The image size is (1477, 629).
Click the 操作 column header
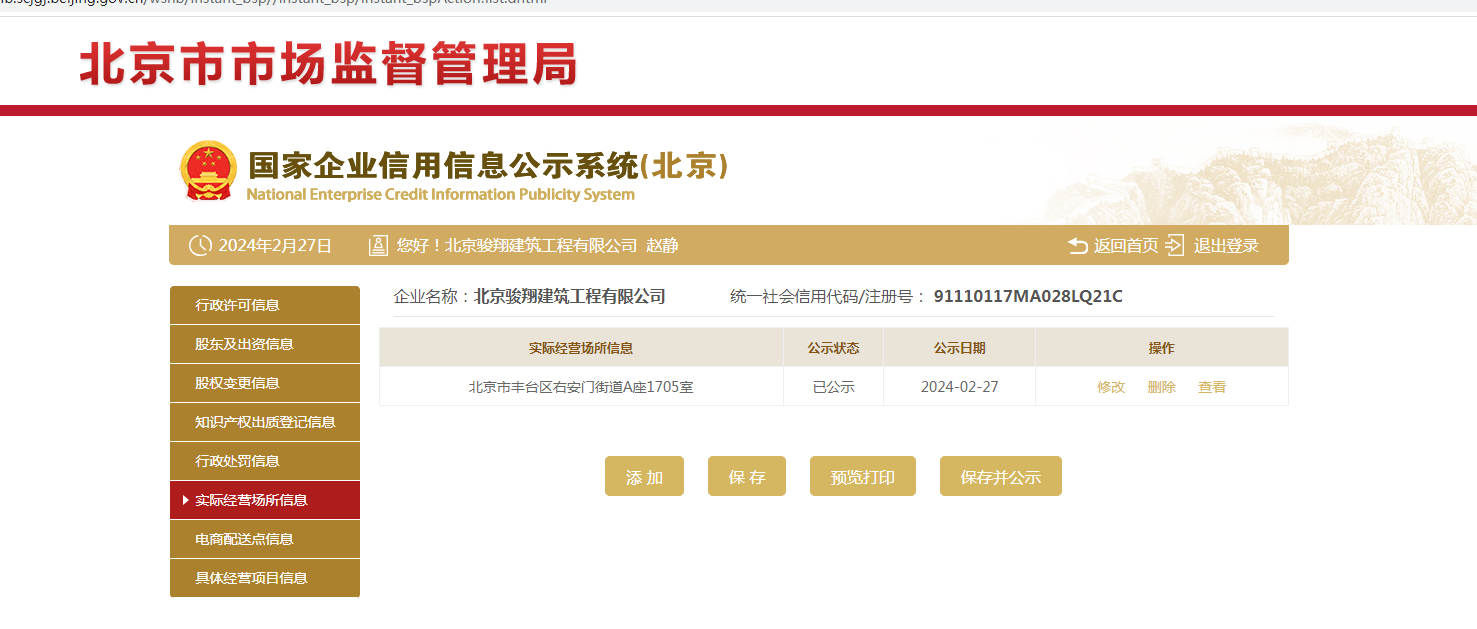1161,348
